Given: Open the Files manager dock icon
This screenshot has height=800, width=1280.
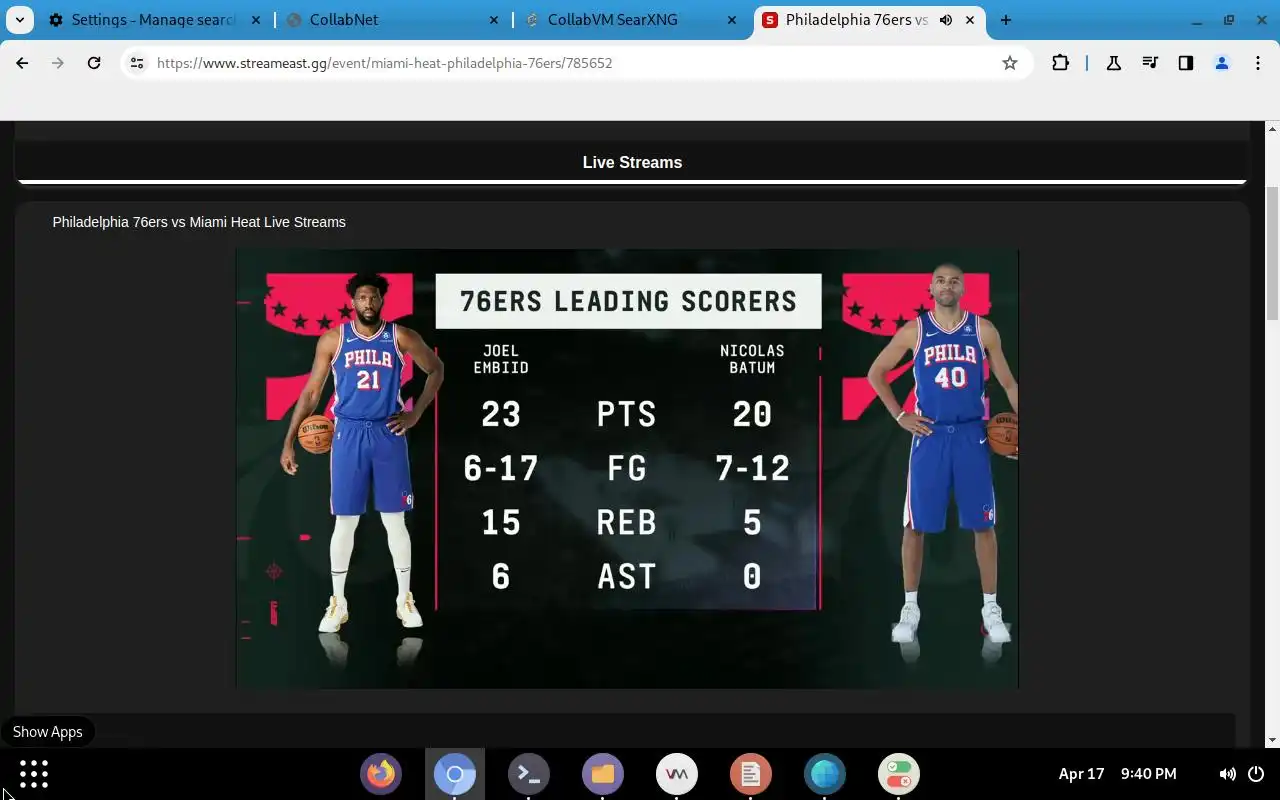Looking at the screenshot, I should [603, 774].
